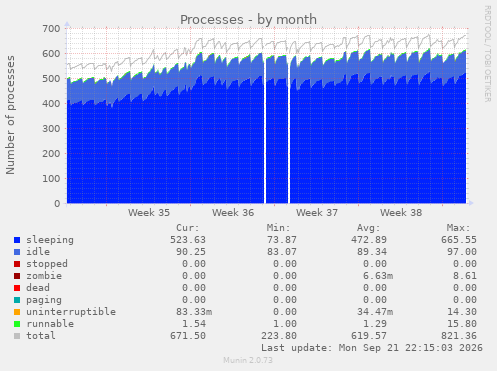Click idle current value 90.25
The width and height of the screenshot is (497, 371).
pos(191,252)
